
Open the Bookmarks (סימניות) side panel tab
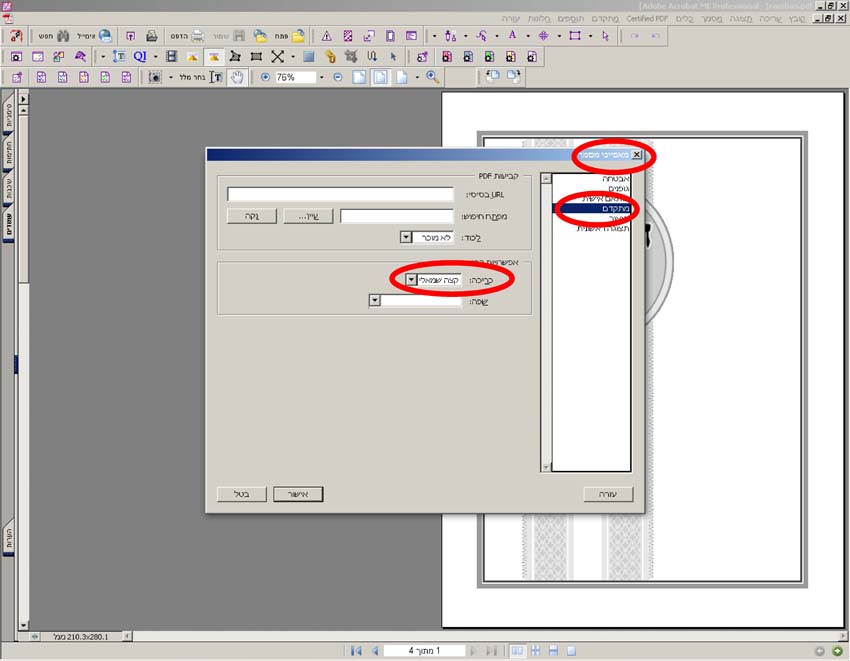pos(8,115)
